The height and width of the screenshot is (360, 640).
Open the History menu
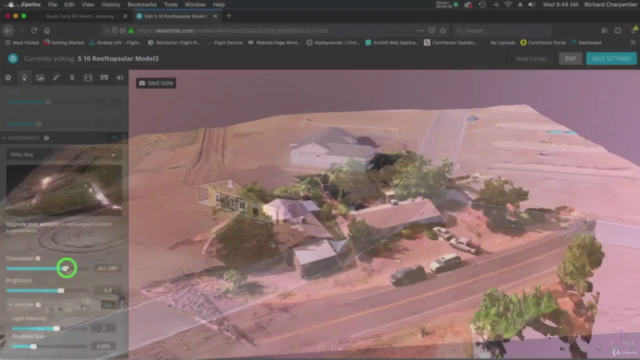111,4
